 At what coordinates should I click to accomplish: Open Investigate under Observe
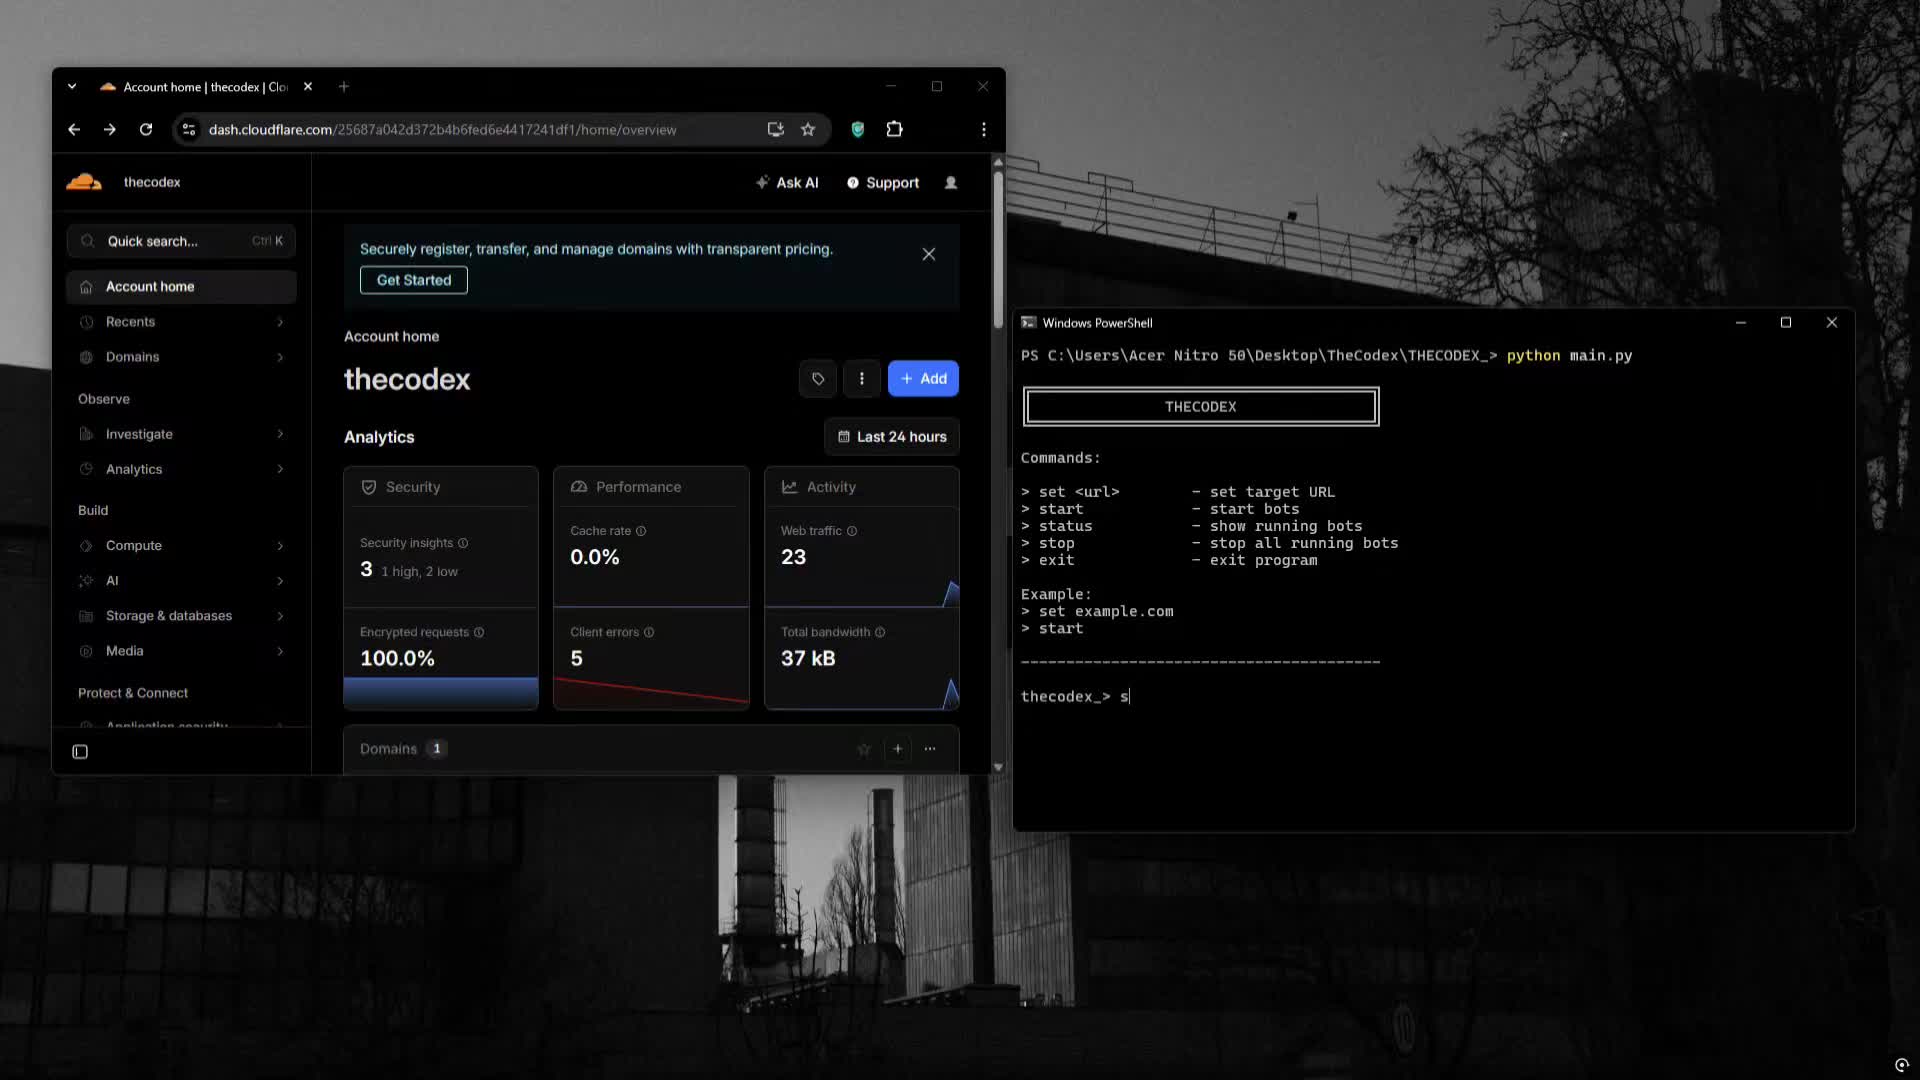[x=139, y=434]
